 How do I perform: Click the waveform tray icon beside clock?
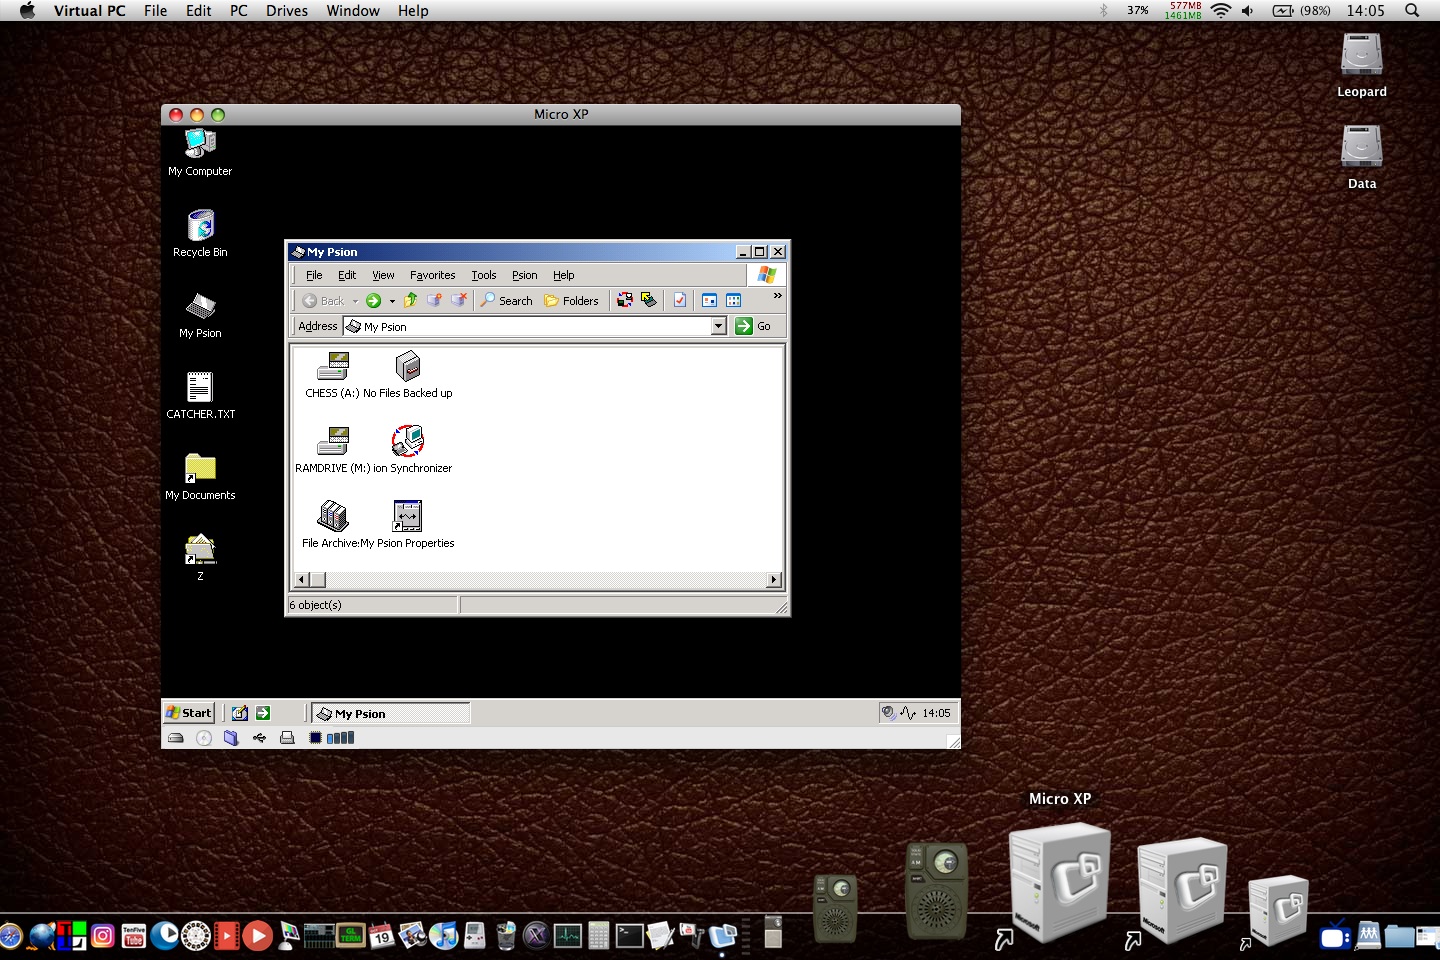908,713
